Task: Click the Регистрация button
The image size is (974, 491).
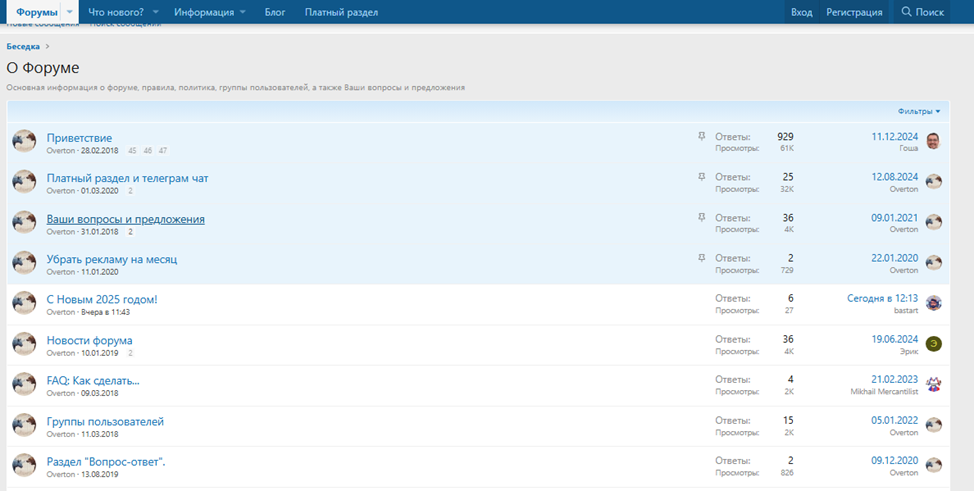Action: (854, 12)
